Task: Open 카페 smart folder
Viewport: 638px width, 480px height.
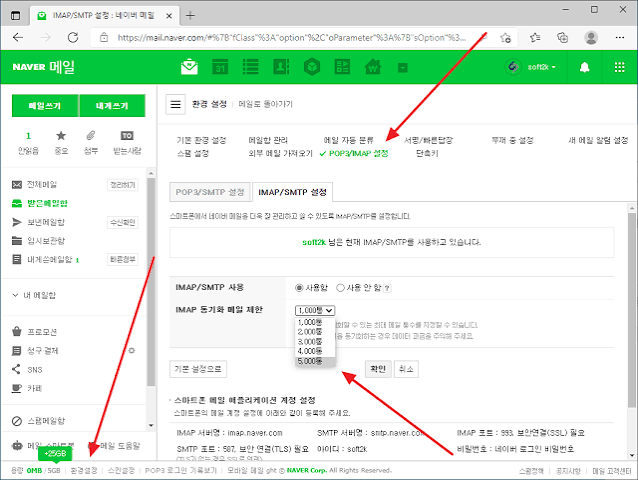Action: coord(35,388)
